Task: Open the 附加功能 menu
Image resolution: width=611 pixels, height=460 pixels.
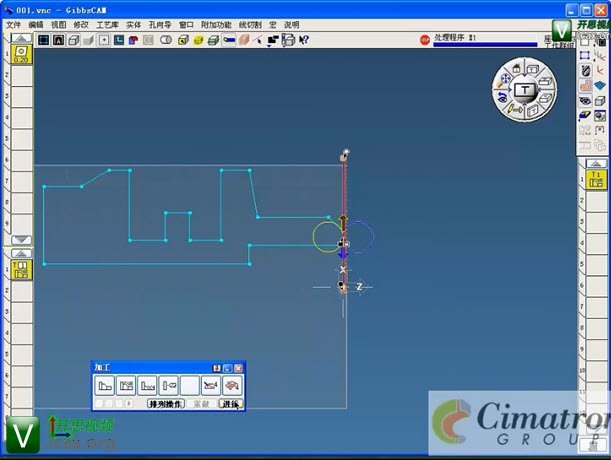Action: click(x=215, y=24)
